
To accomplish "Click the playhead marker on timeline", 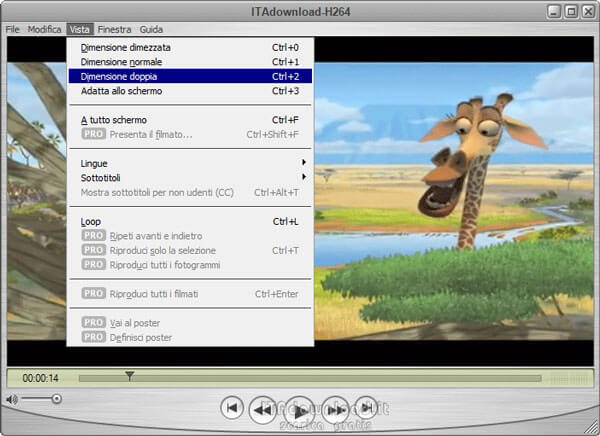I will (x=130, y=376).
